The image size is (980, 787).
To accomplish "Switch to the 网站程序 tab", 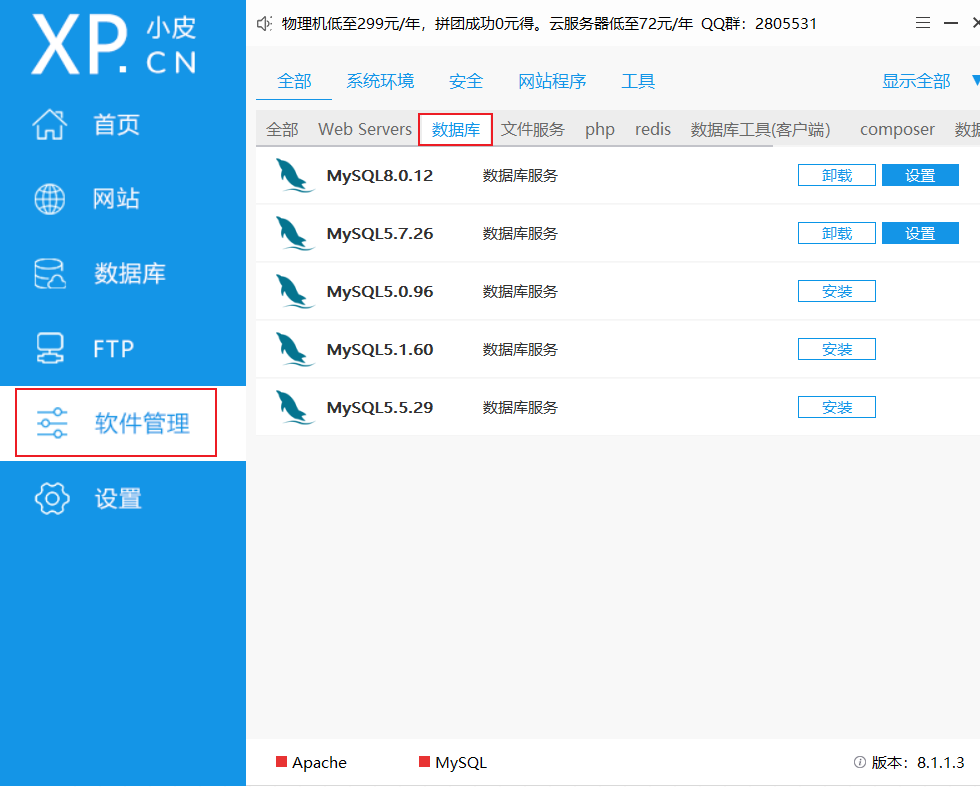I will coord(552,81).
